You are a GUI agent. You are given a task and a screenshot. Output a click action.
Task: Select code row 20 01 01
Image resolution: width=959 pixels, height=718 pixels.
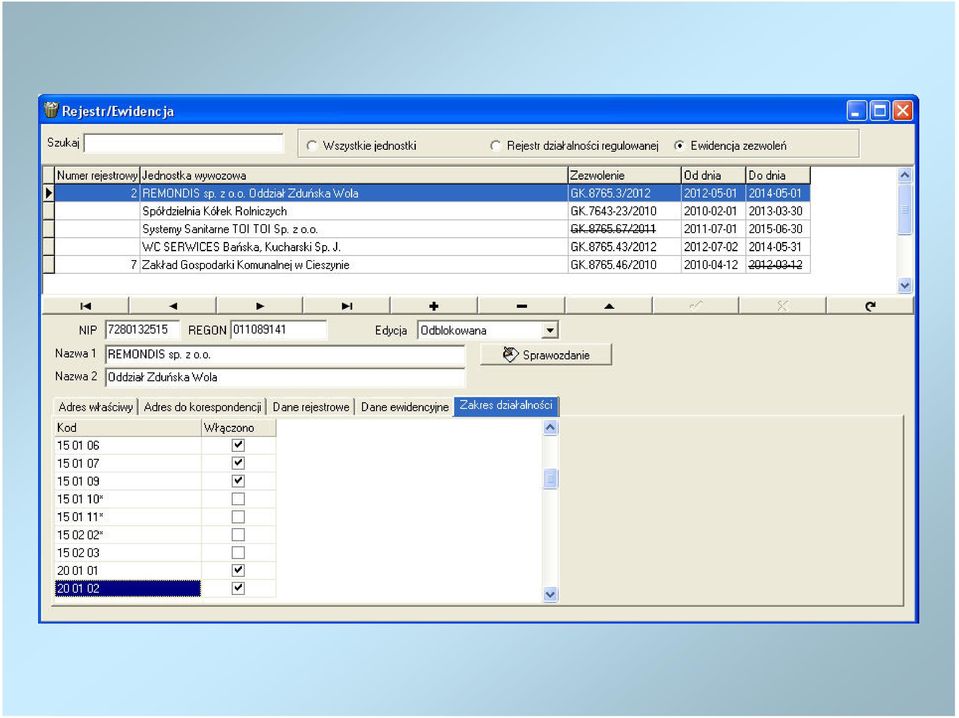pos(128,571)
